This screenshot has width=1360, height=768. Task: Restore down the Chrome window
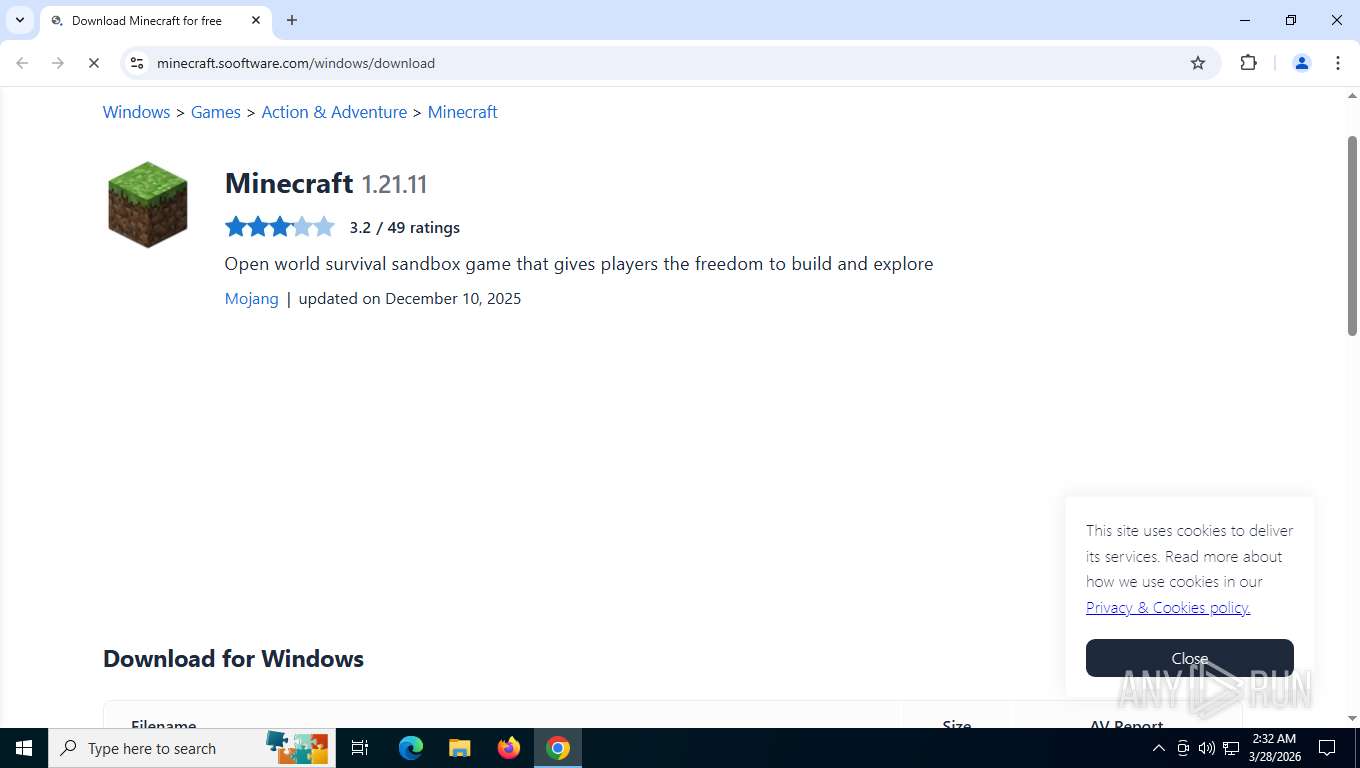click(1291, 20)
